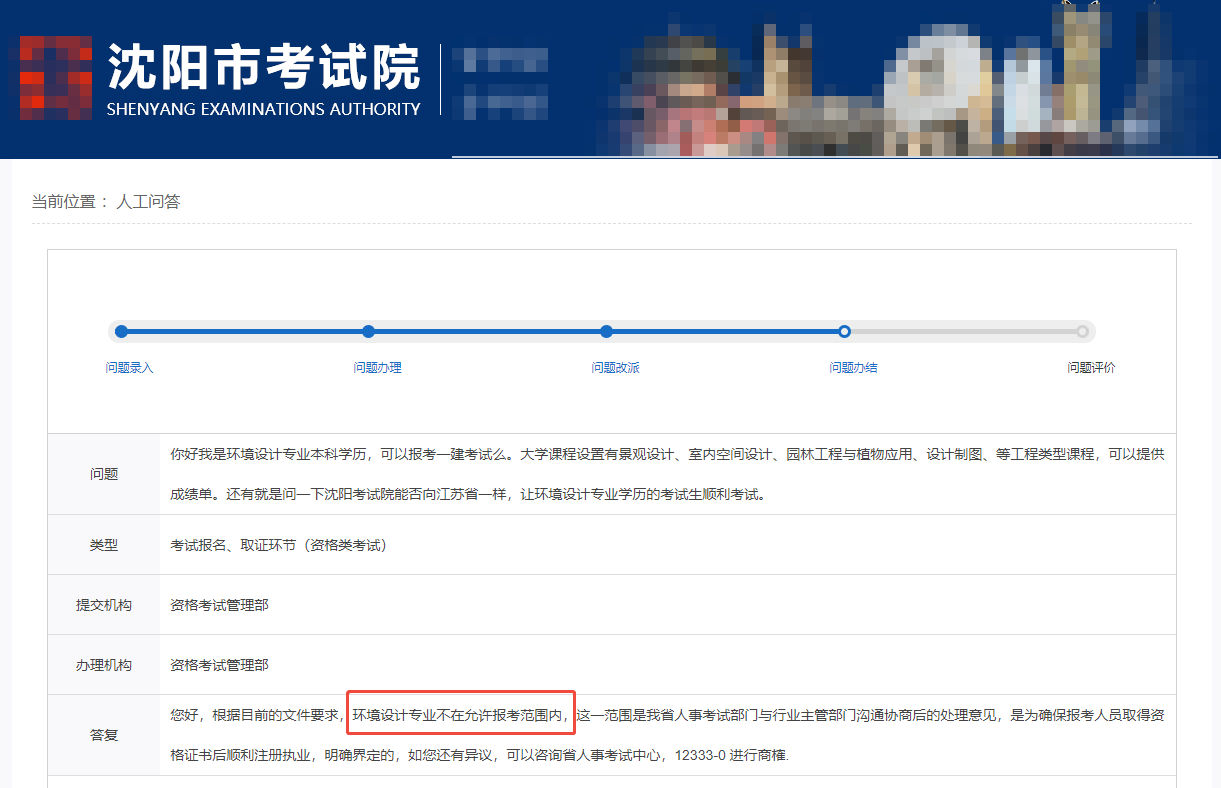
Task: Click the reply line mentioning 12333-0
Action: (x=480, y=755)
